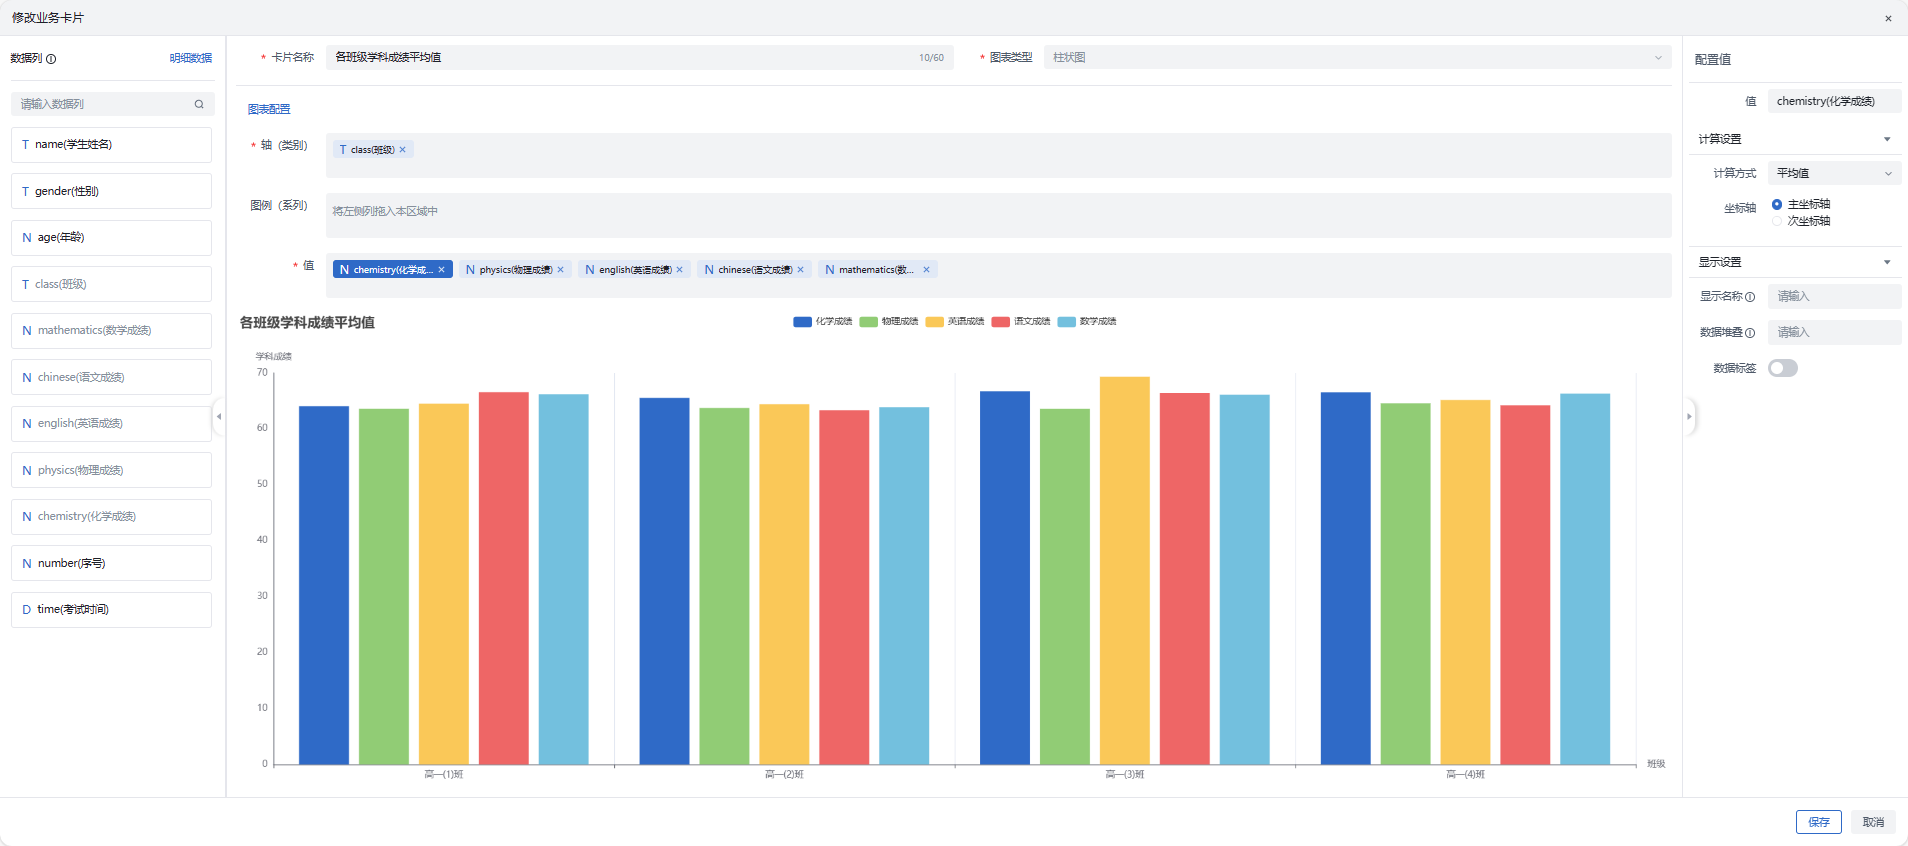Toggle the 英语成绩 legend swatch
Image resolution: width=1908 pixels, height=846 pixels.
(935, 322)
